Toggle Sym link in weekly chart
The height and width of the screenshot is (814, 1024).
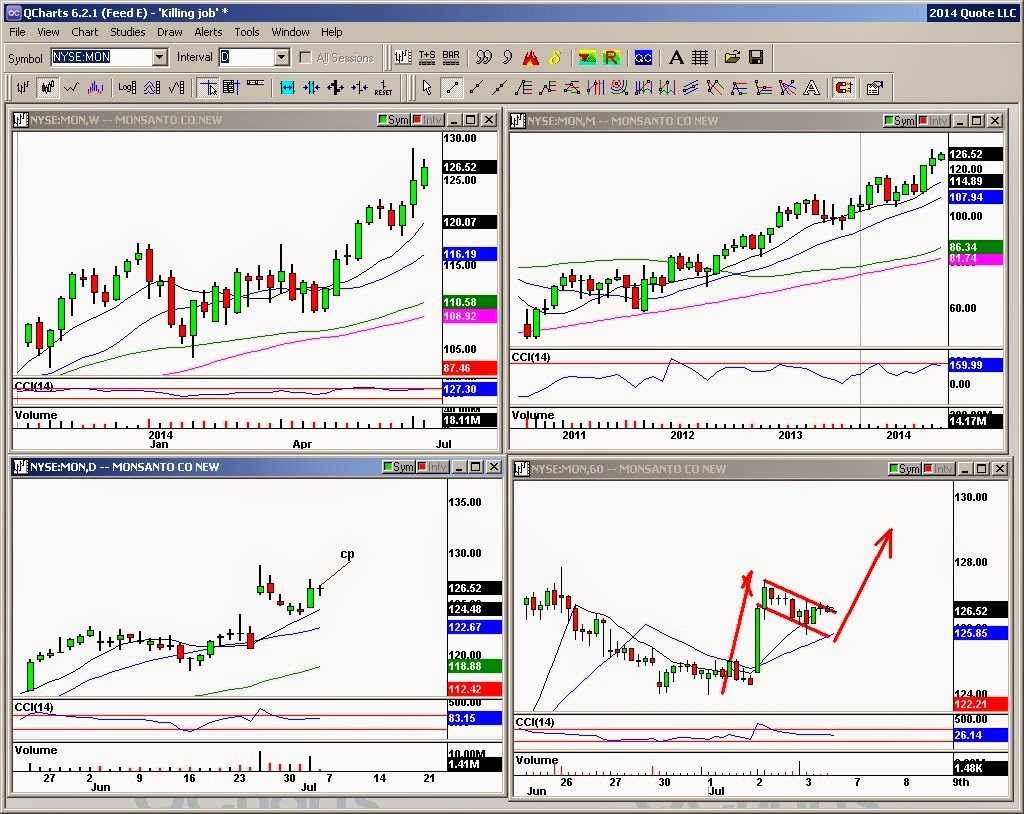[394, 120]
